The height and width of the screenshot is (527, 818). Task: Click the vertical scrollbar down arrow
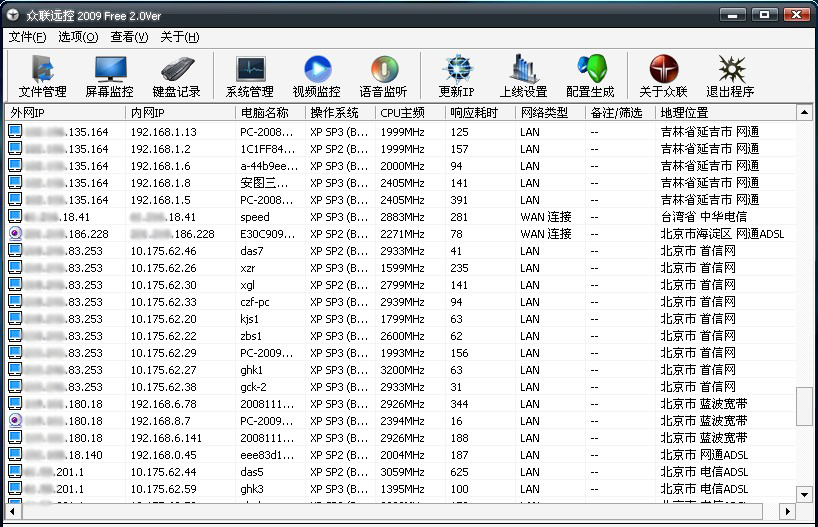(804, 494)
